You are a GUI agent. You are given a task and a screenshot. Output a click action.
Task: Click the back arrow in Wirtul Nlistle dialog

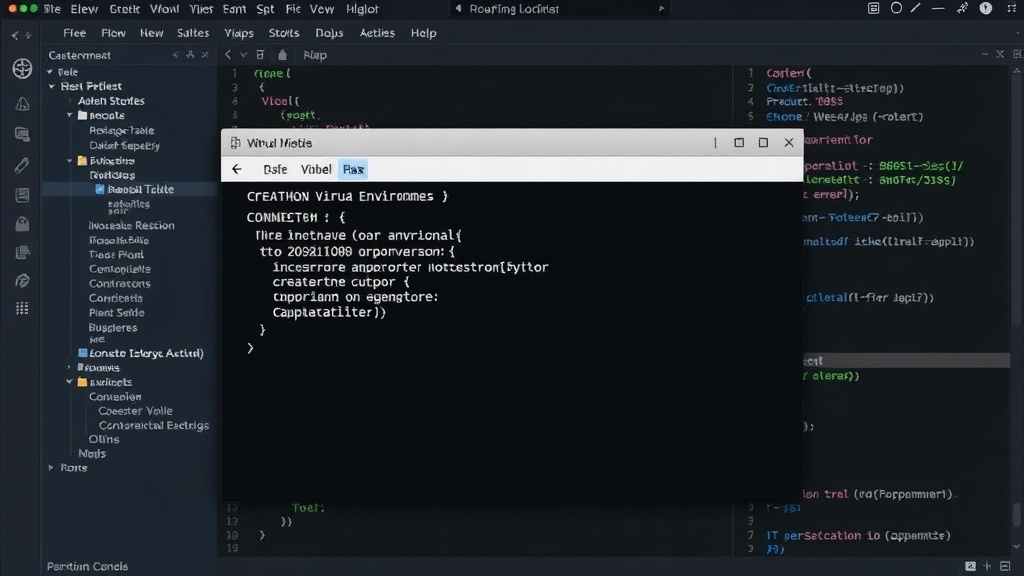pyautogui.click(x=236, y=169)
